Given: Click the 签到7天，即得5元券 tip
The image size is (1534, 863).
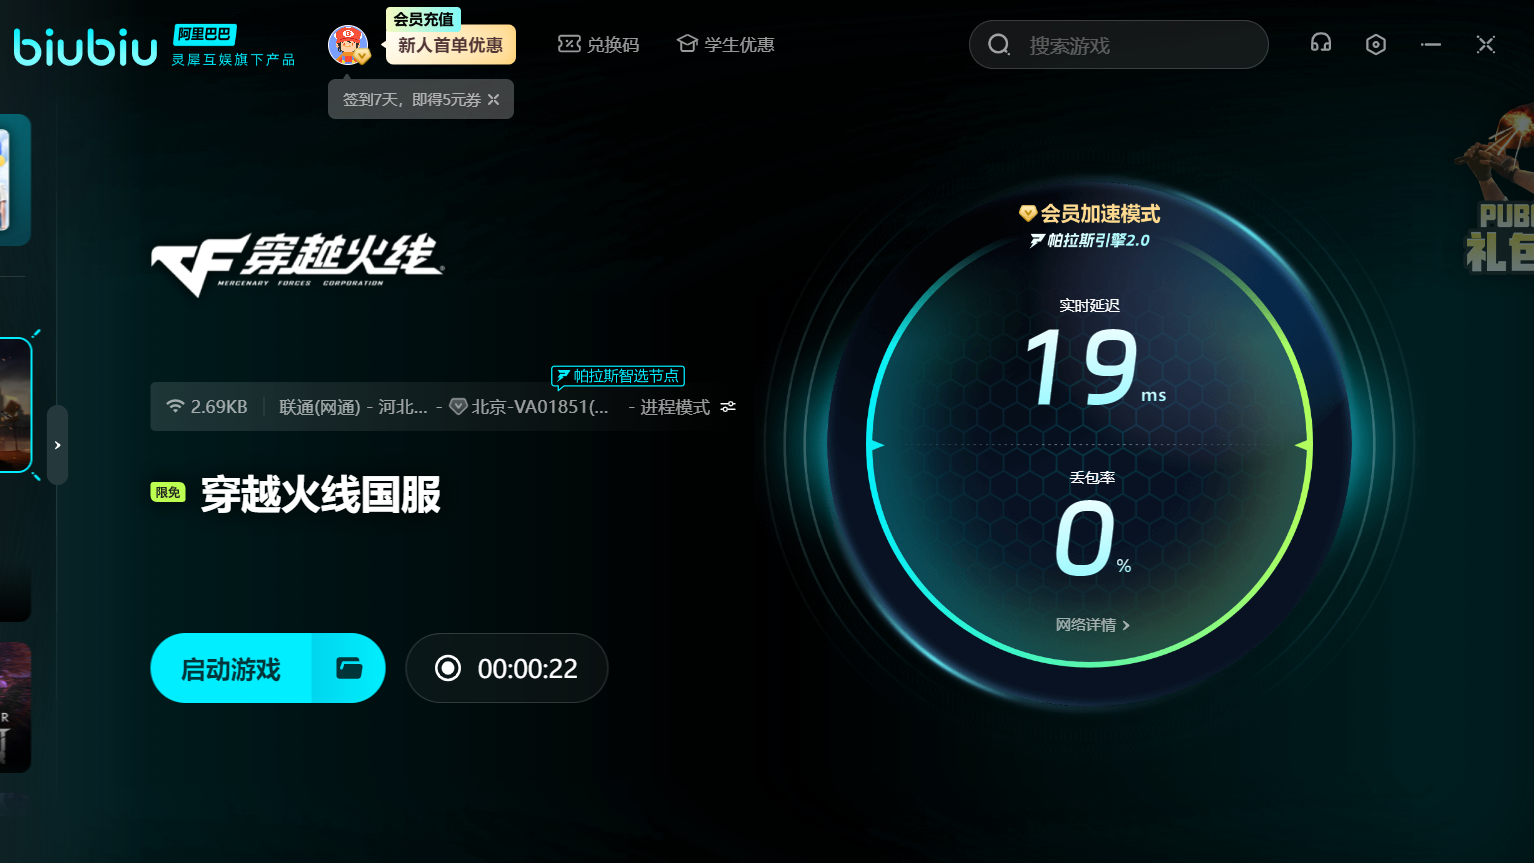Looking at the screenshot, I should (411, 99).
